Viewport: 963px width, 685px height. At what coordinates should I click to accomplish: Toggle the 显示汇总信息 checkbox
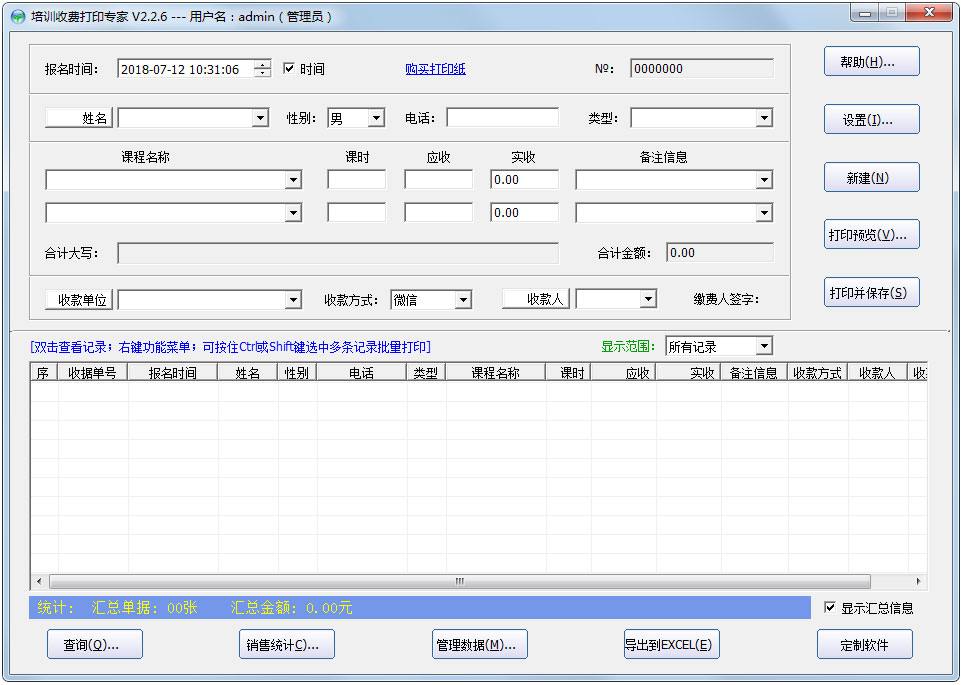click(x=830, y=607)
